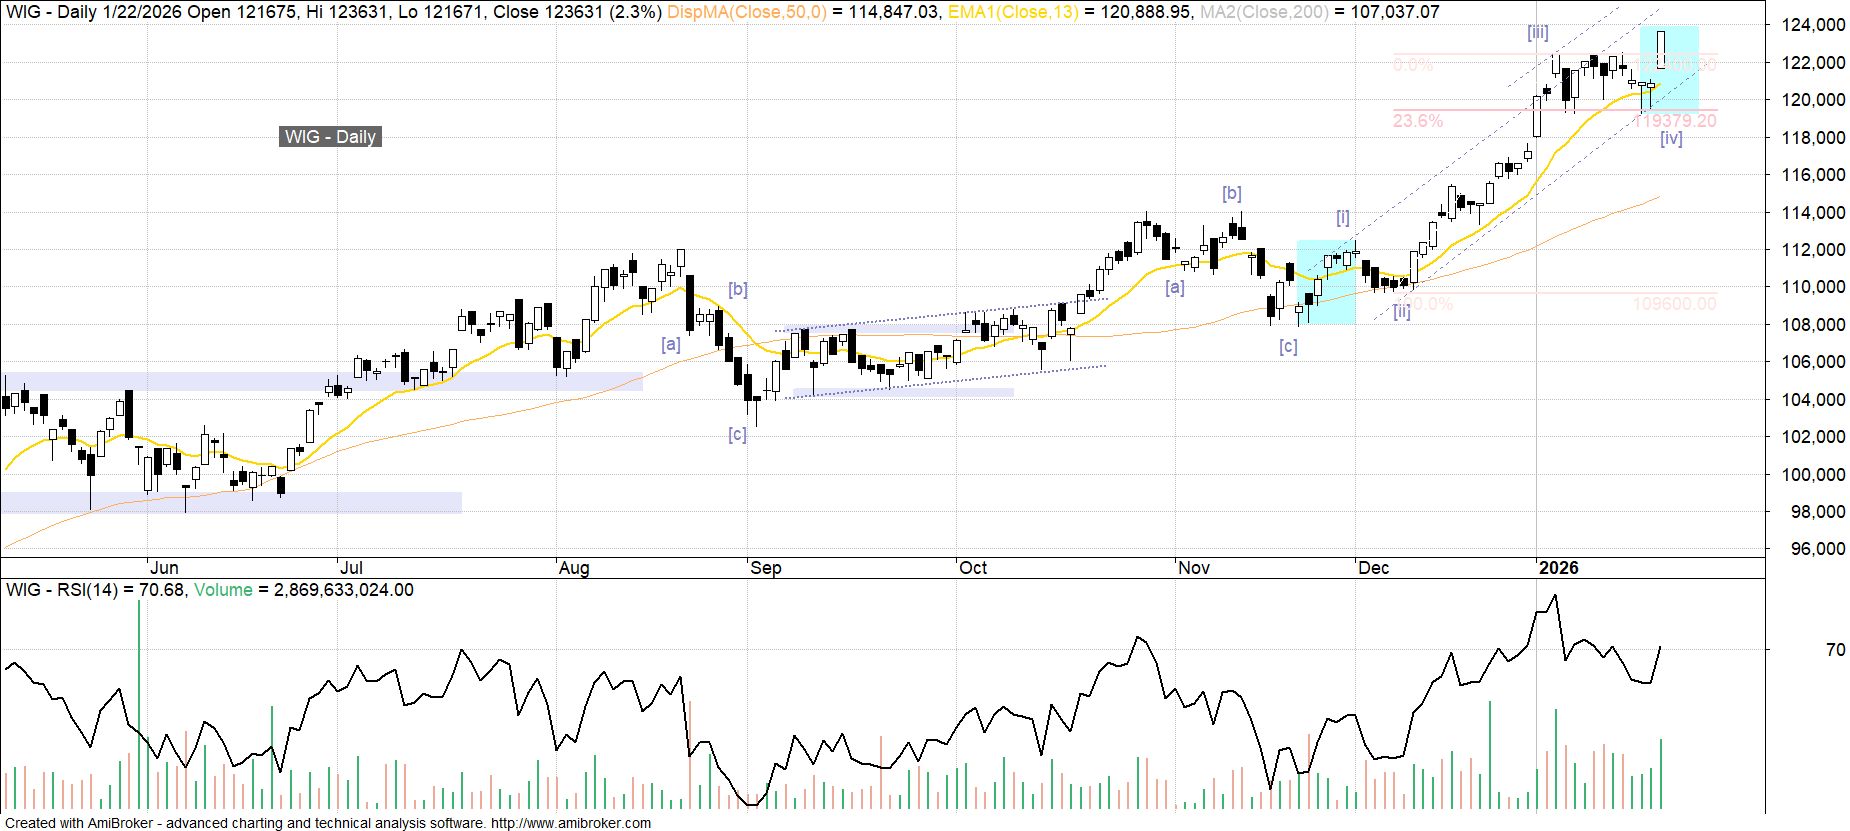Click the [ii] wave label in early December
Image resolution: width=1850 pixels, height=831 pixels.
click(1402, 312)
